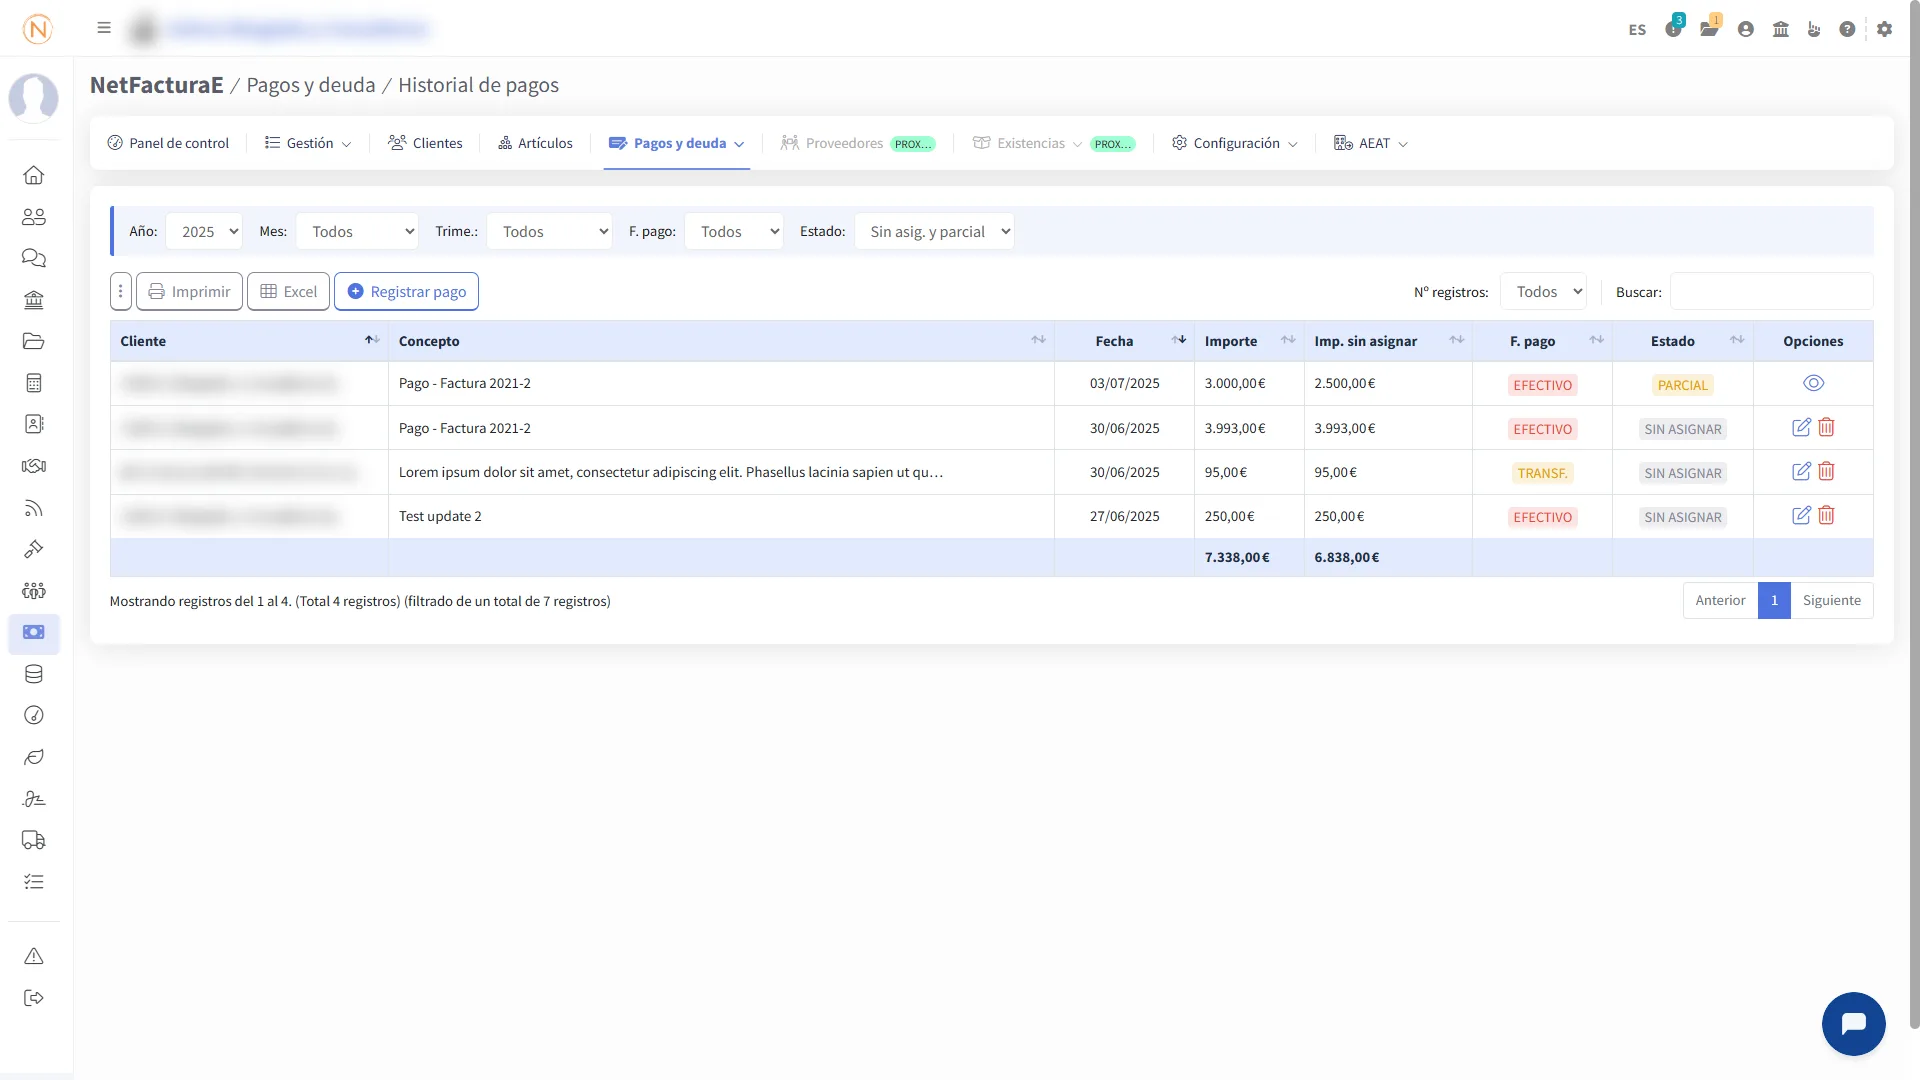
Task: Open the Año 2025 dropdown
Action: click(x=204, y=231)
